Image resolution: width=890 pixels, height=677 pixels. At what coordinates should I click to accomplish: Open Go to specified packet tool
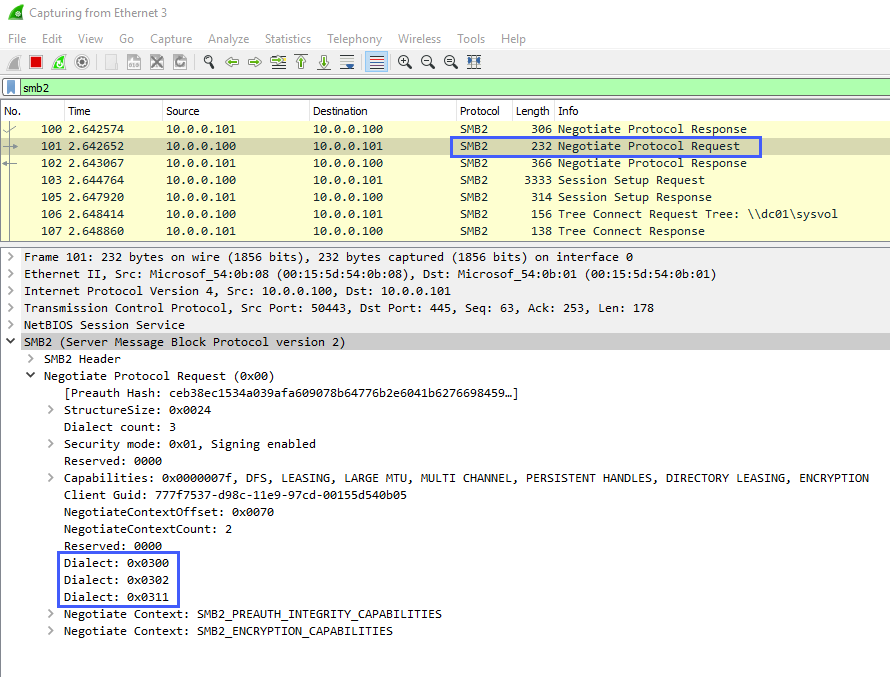278,62
